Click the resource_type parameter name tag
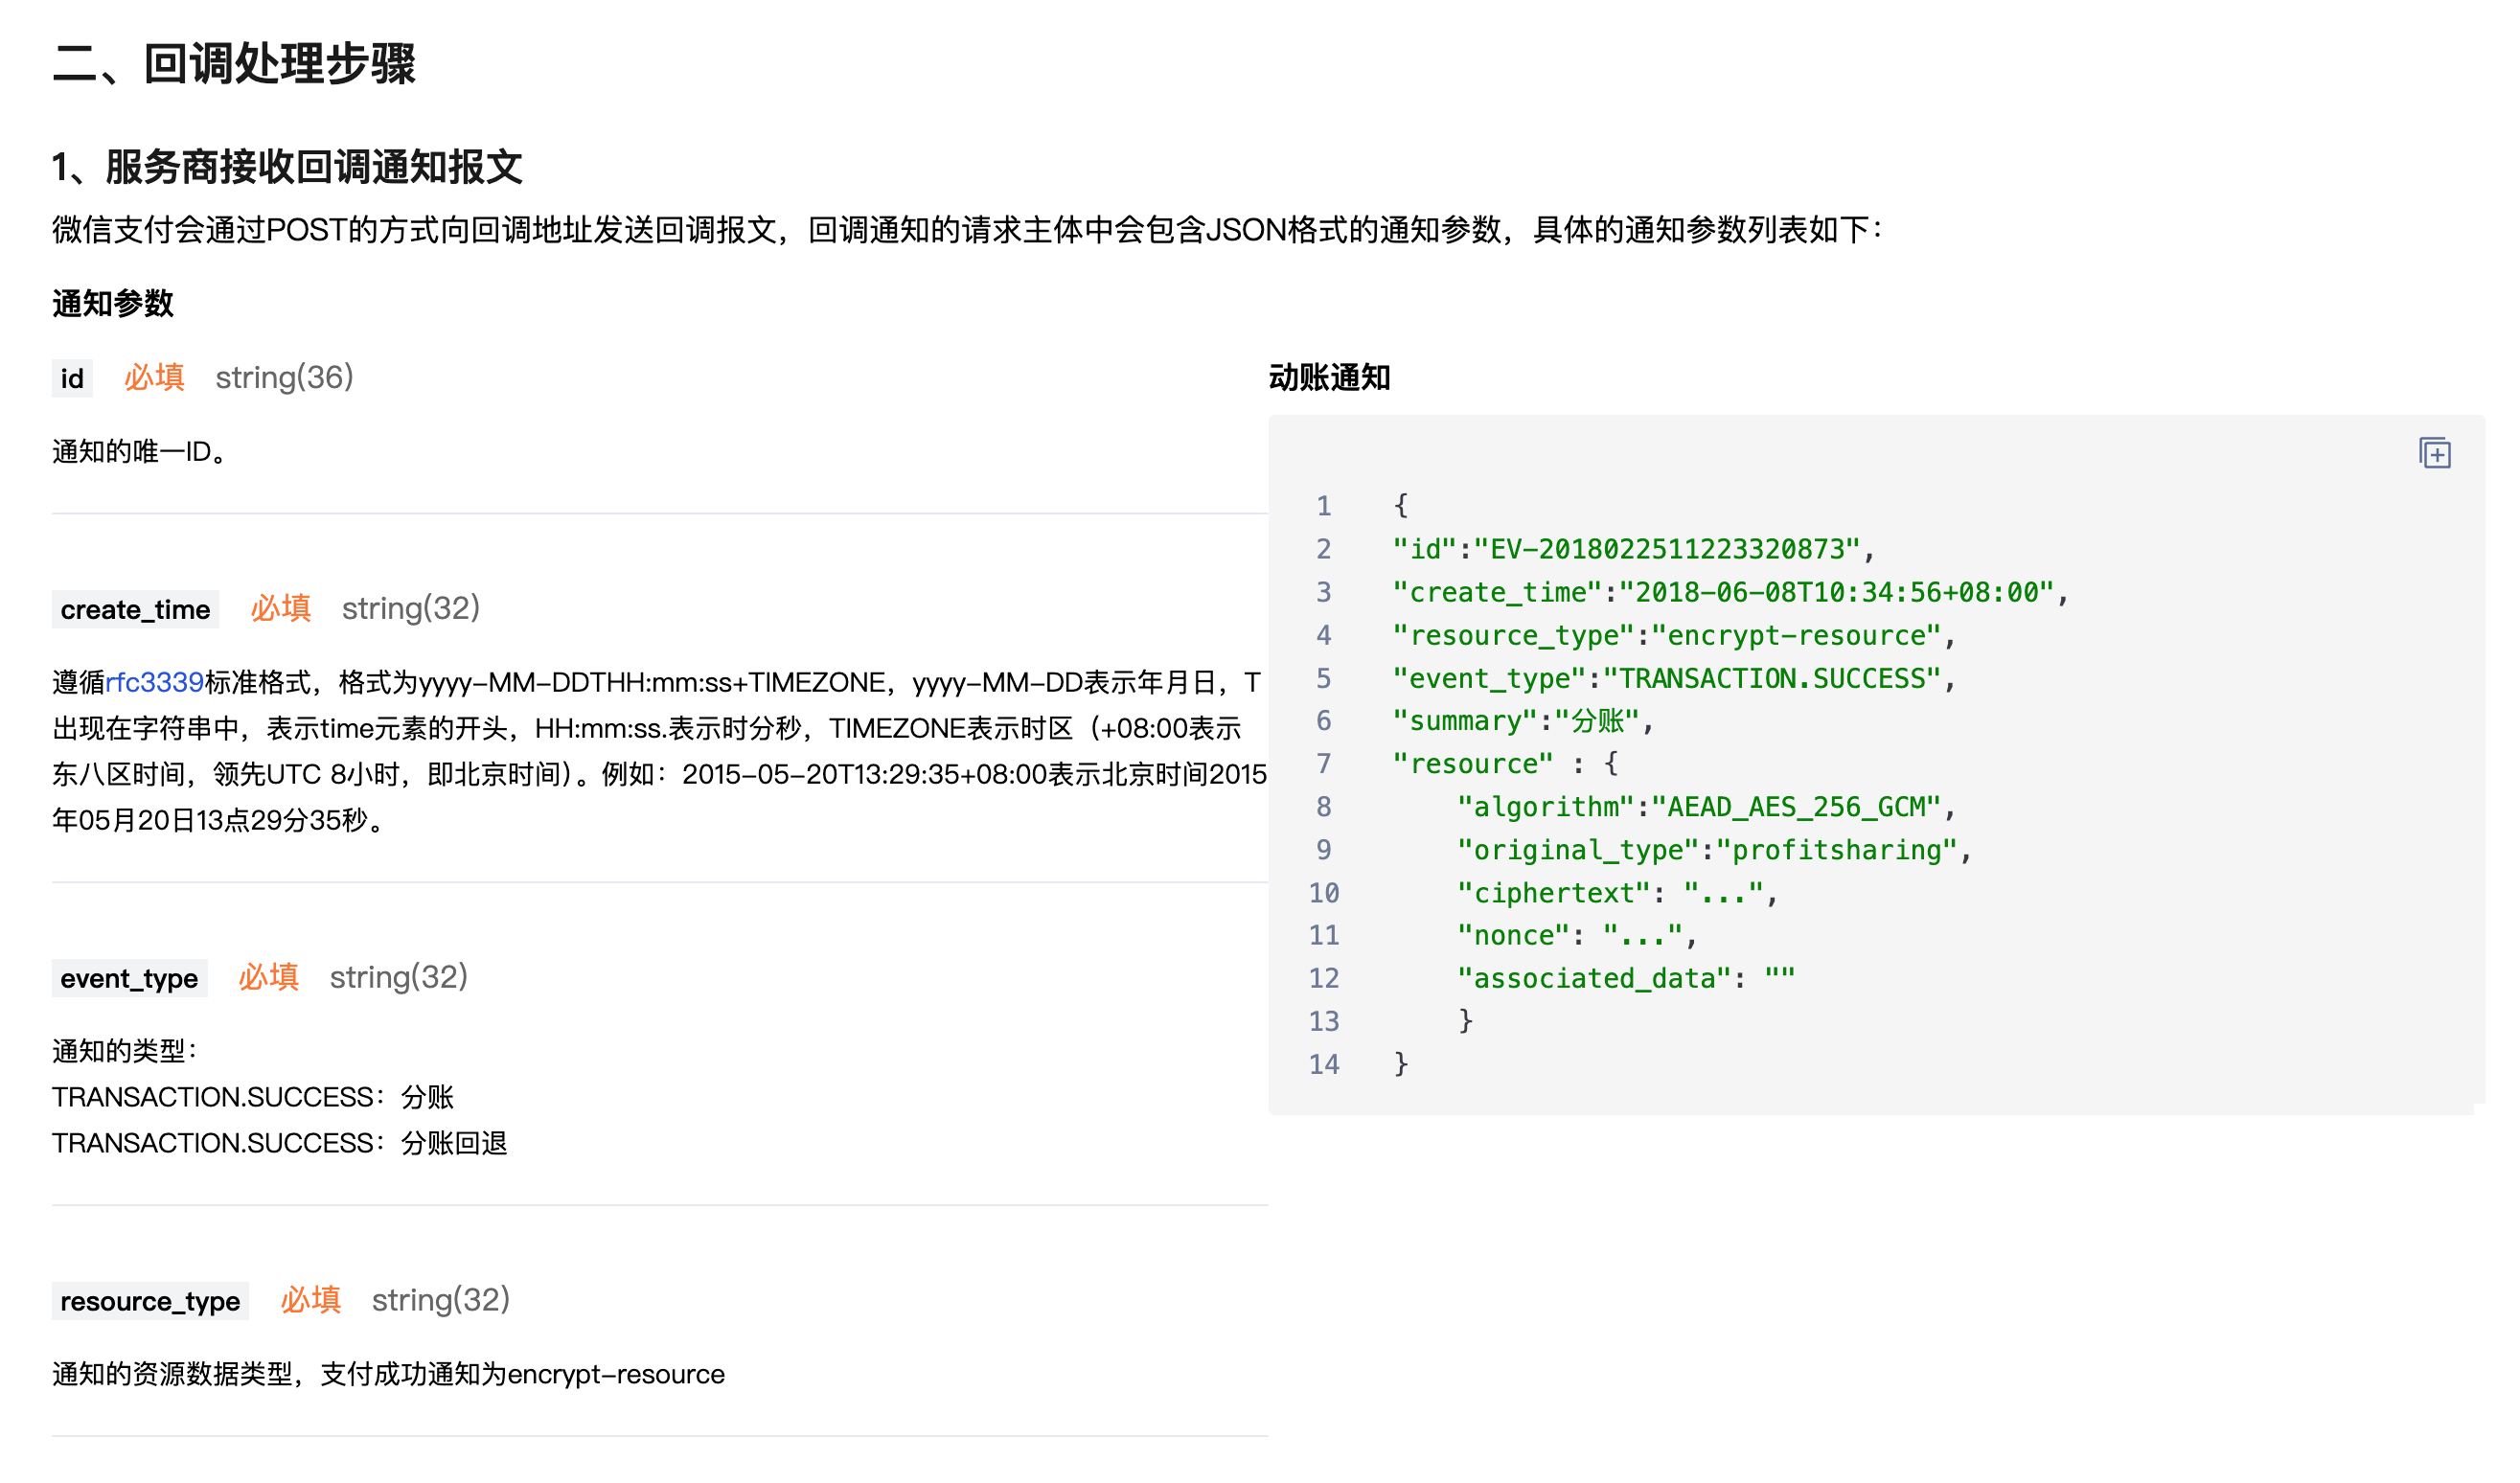The image size is (2520, 1483). (150, 1301)
